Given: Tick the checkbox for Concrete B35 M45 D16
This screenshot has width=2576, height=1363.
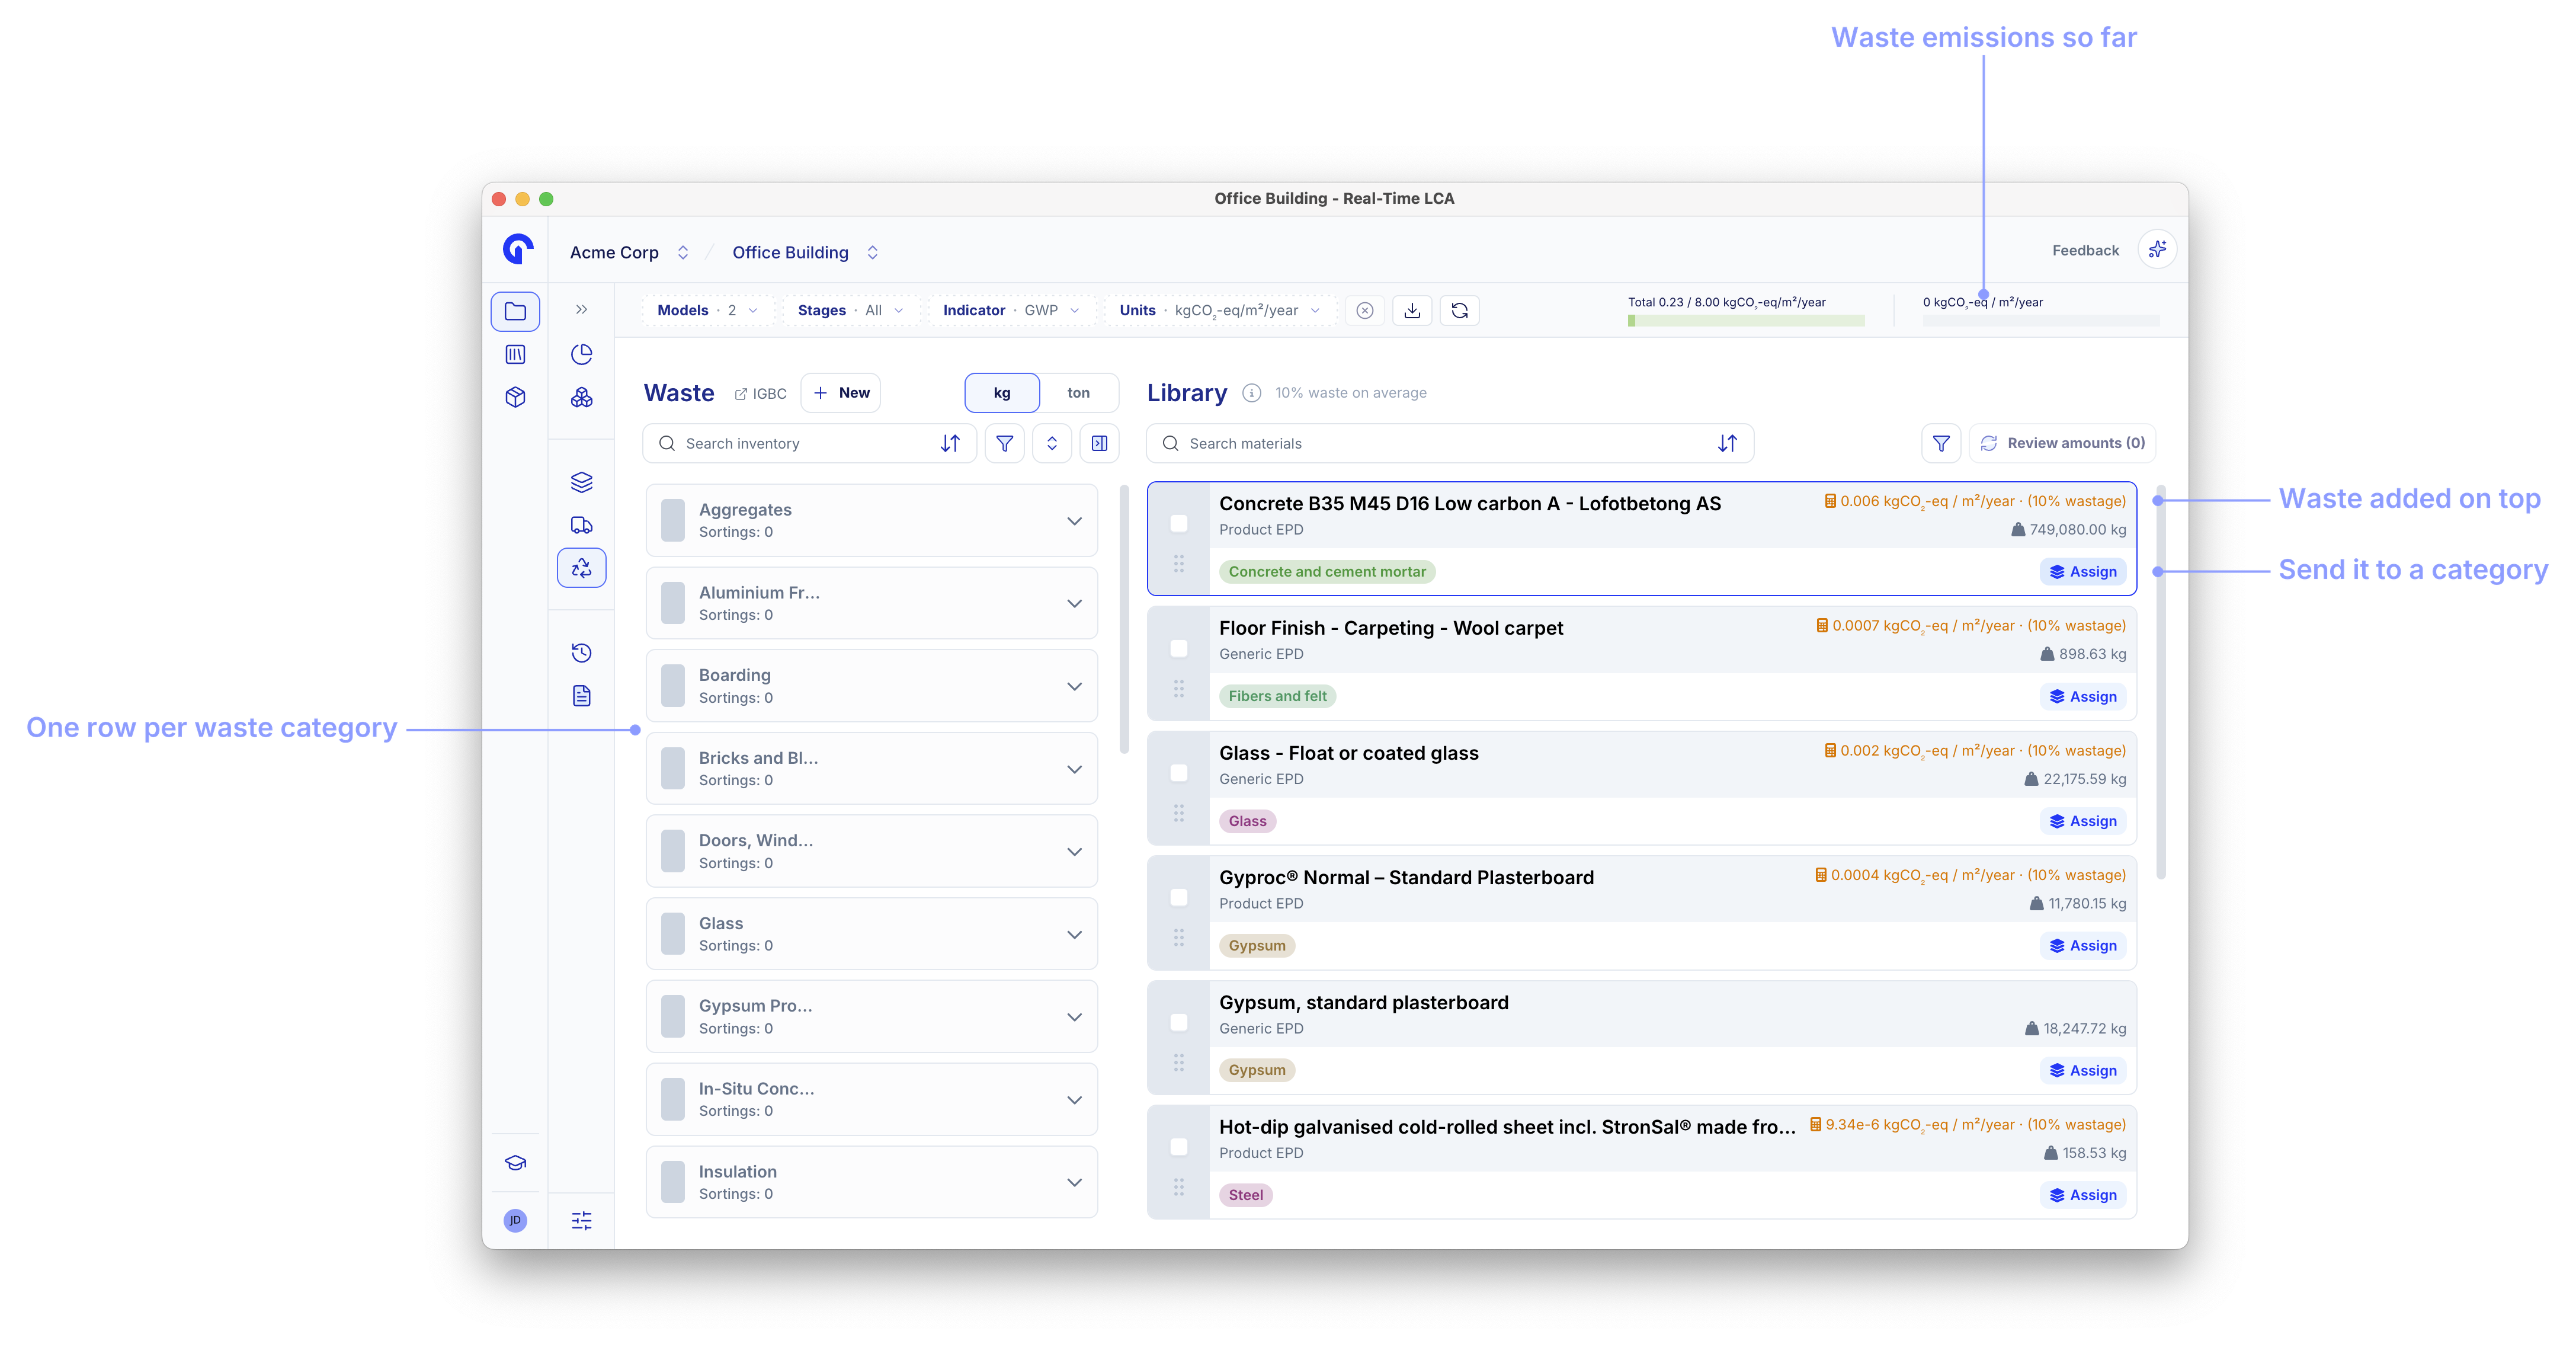Looking at the screenshot, I should coord(1179,523).
